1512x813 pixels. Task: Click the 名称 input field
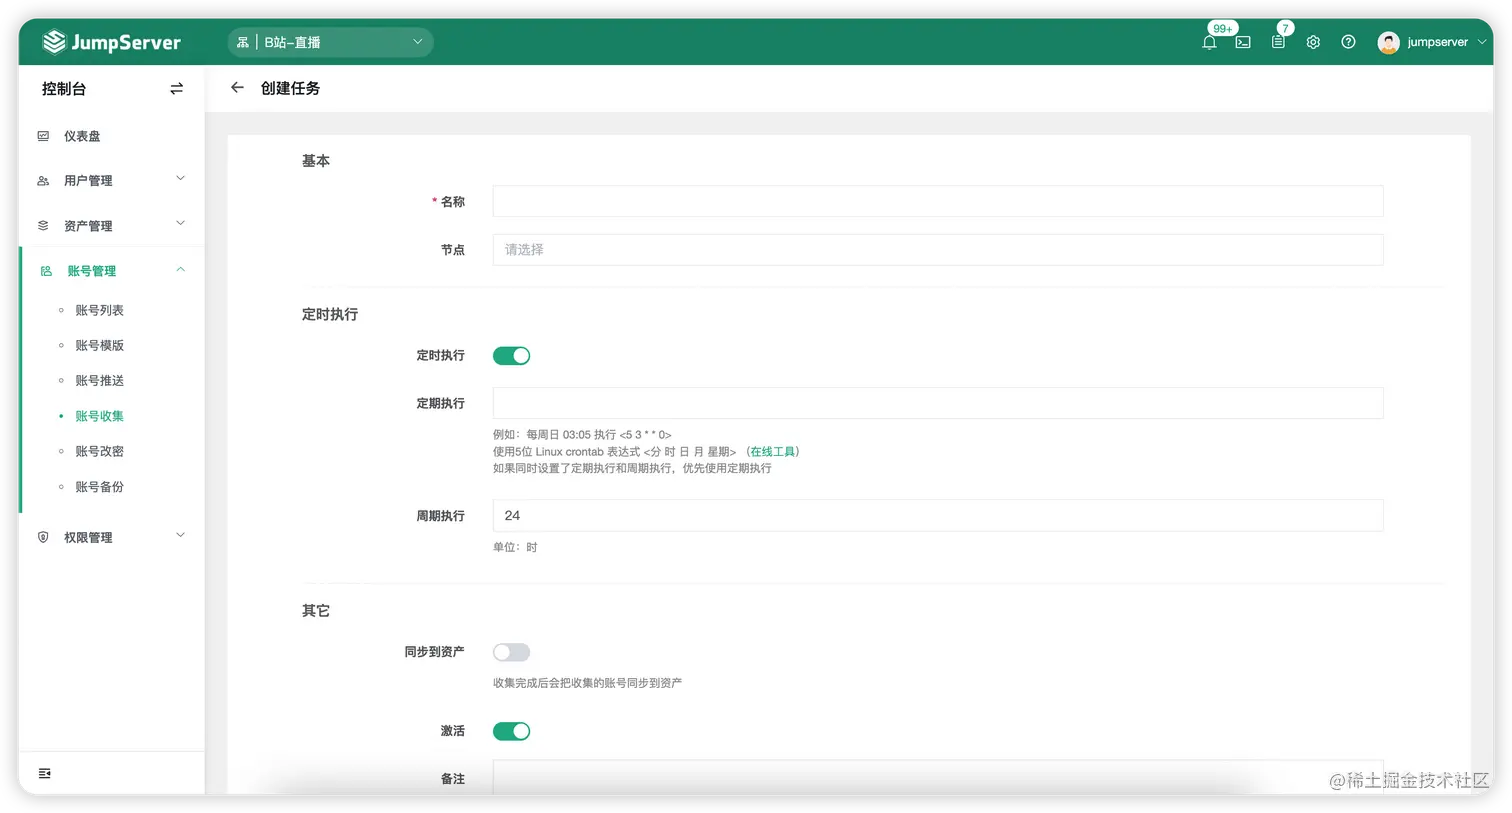click(937, 201)
